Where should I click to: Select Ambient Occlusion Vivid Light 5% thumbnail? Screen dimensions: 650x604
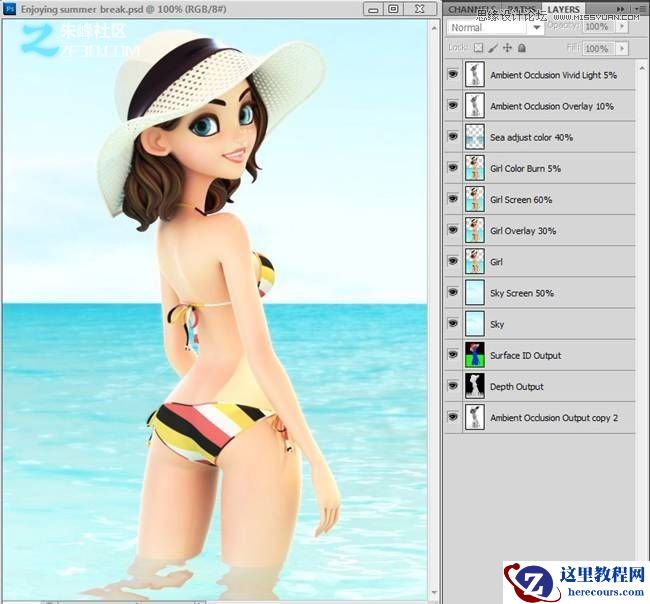[475, 75]
